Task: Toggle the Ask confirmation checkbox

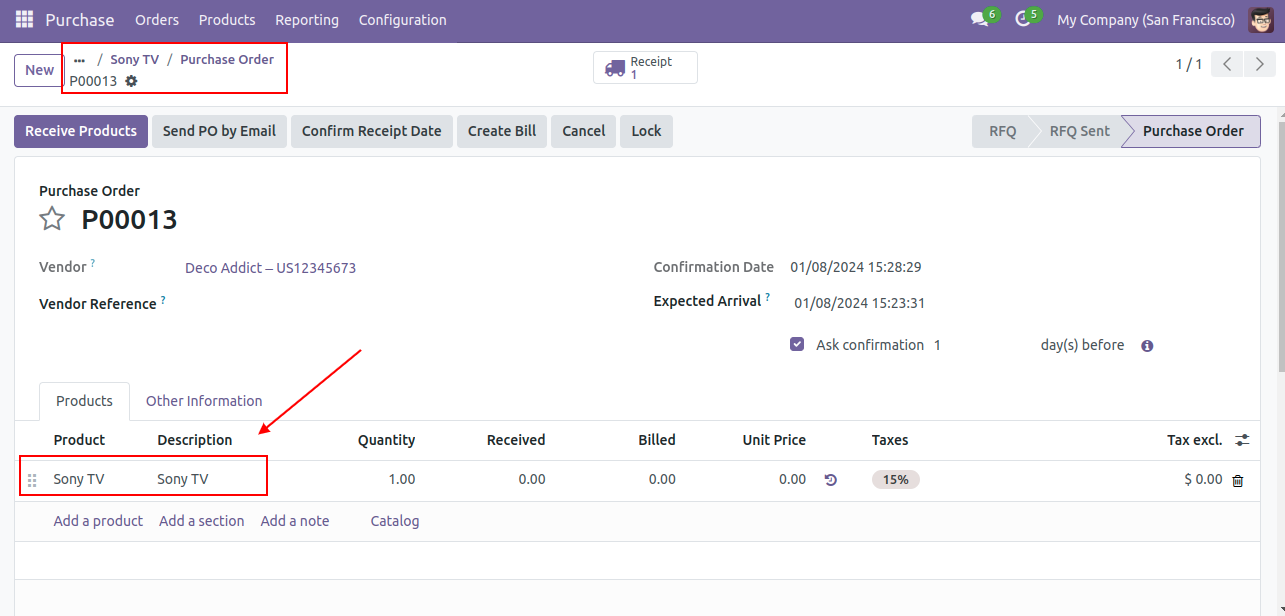Action: point(797,345)
